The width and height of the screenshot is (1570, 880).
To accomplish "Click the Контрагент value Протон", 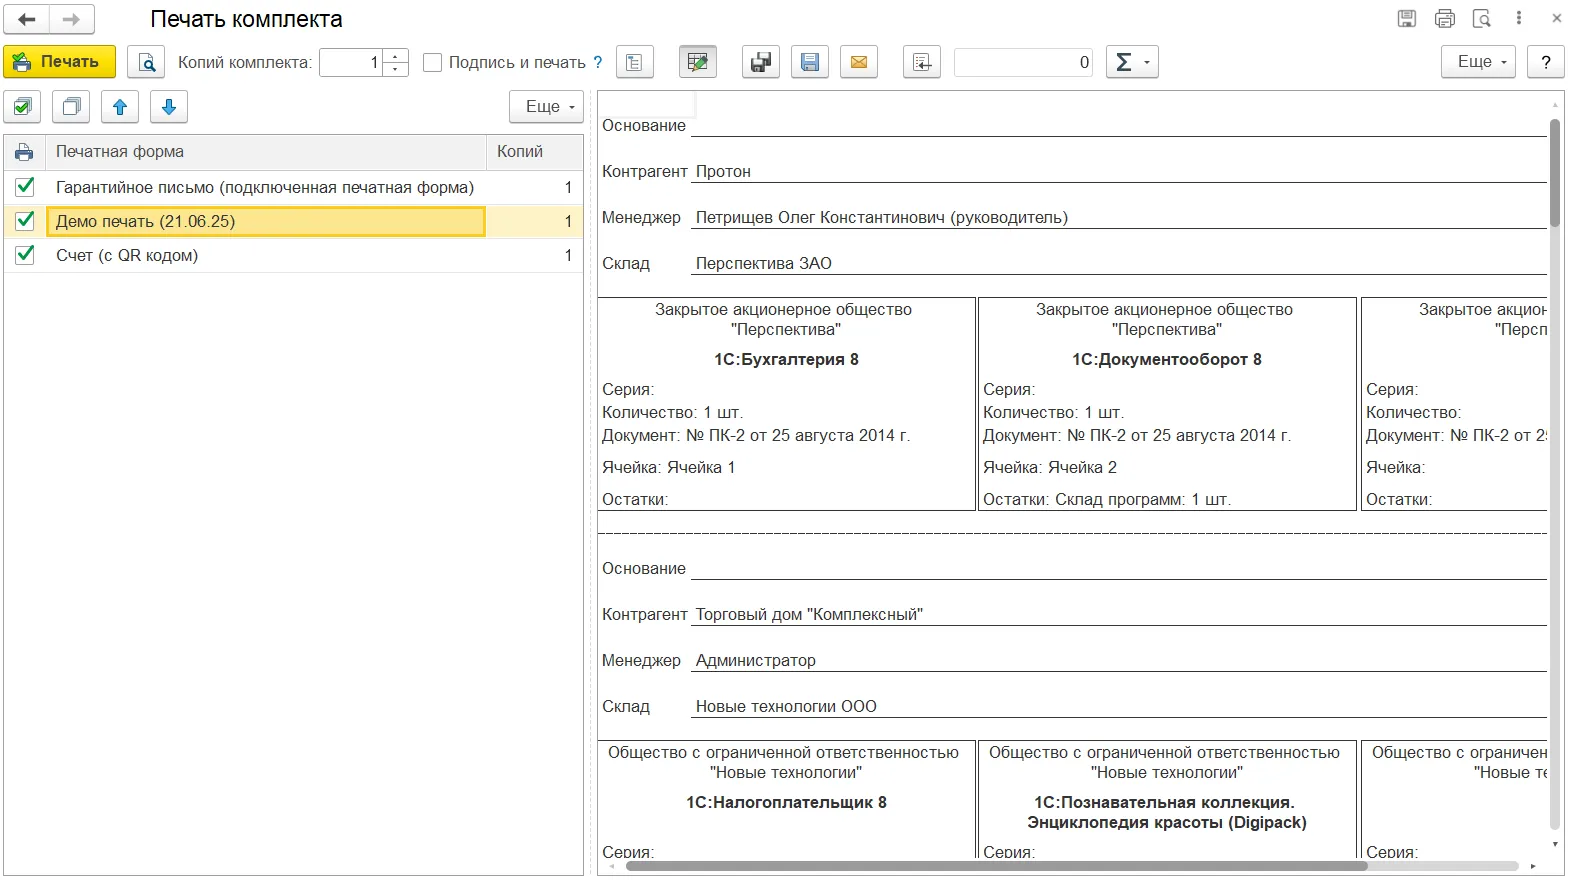I will 723,171.
